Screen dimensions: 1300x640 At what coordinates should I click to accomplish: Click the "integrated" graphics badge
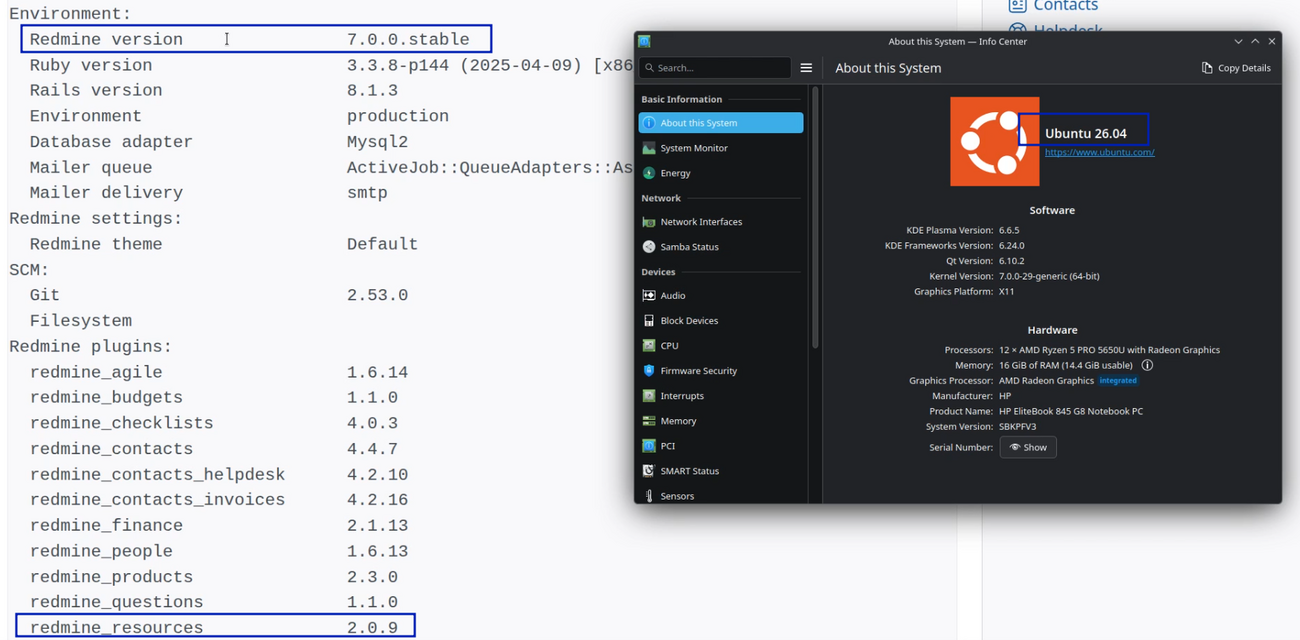tap(1118, 380)
